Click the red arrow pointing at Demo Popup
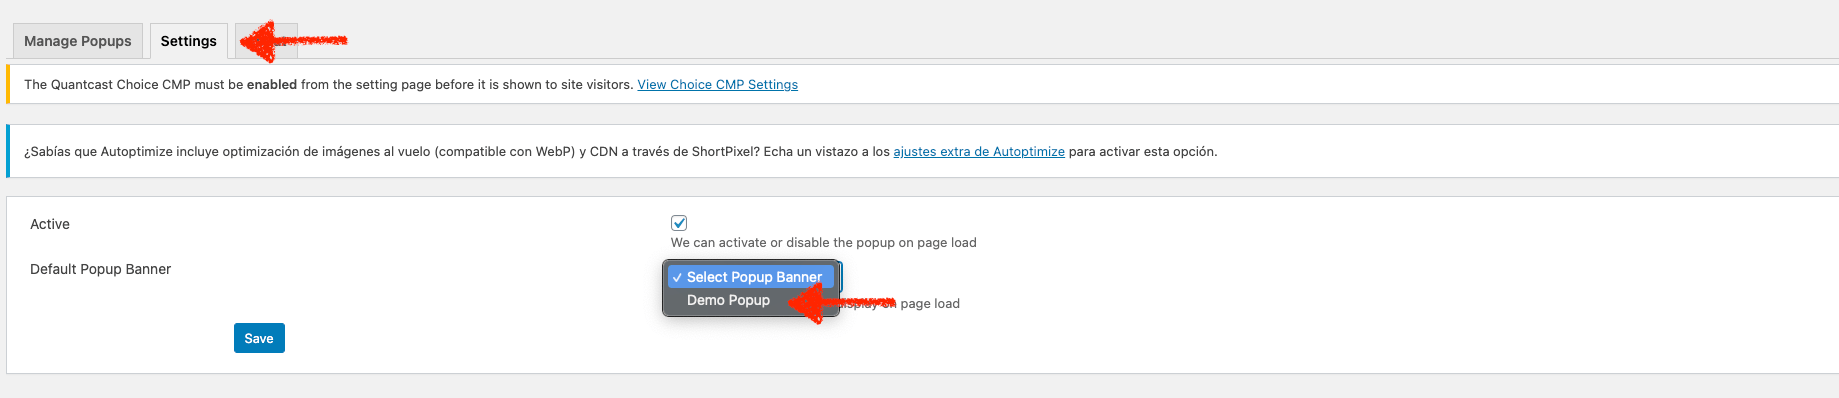 coord(840,303)
